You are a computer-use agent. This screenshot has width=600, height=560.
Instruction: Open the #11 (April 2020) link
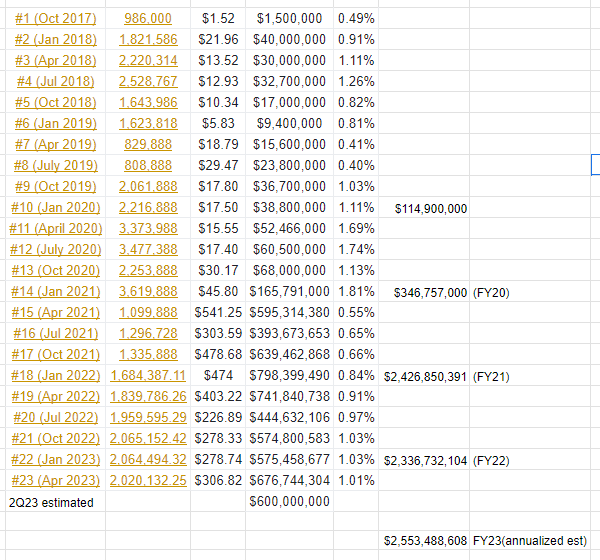(x=55, y=229)
